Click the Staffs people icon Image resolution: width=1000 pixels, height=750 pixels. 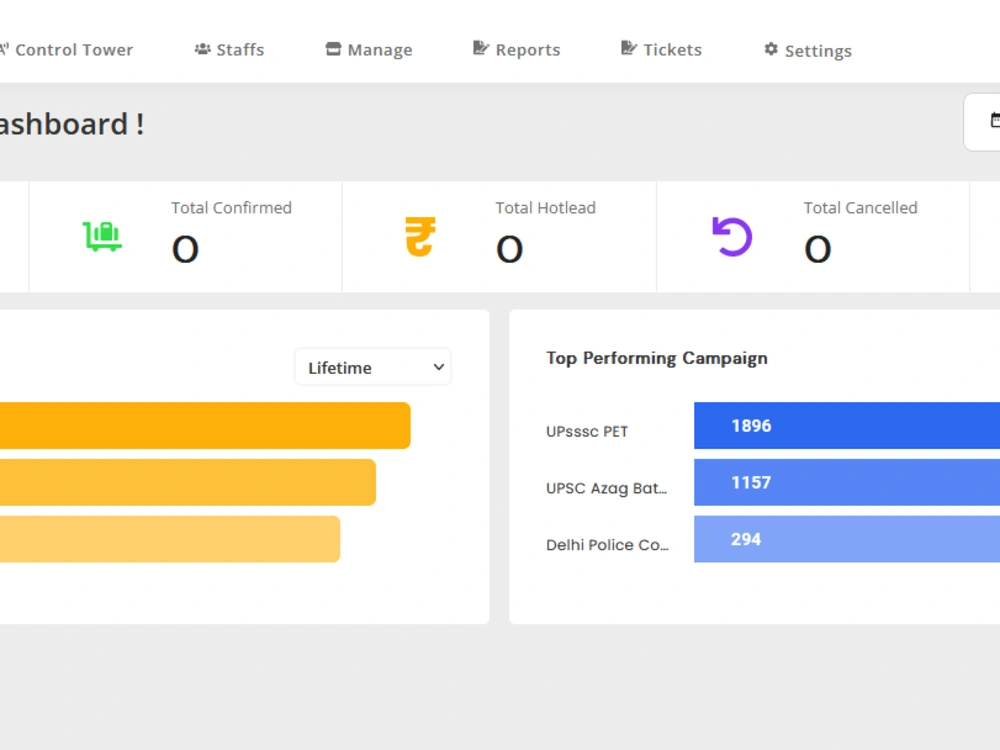pyautogui.click(x=202, y=49)
